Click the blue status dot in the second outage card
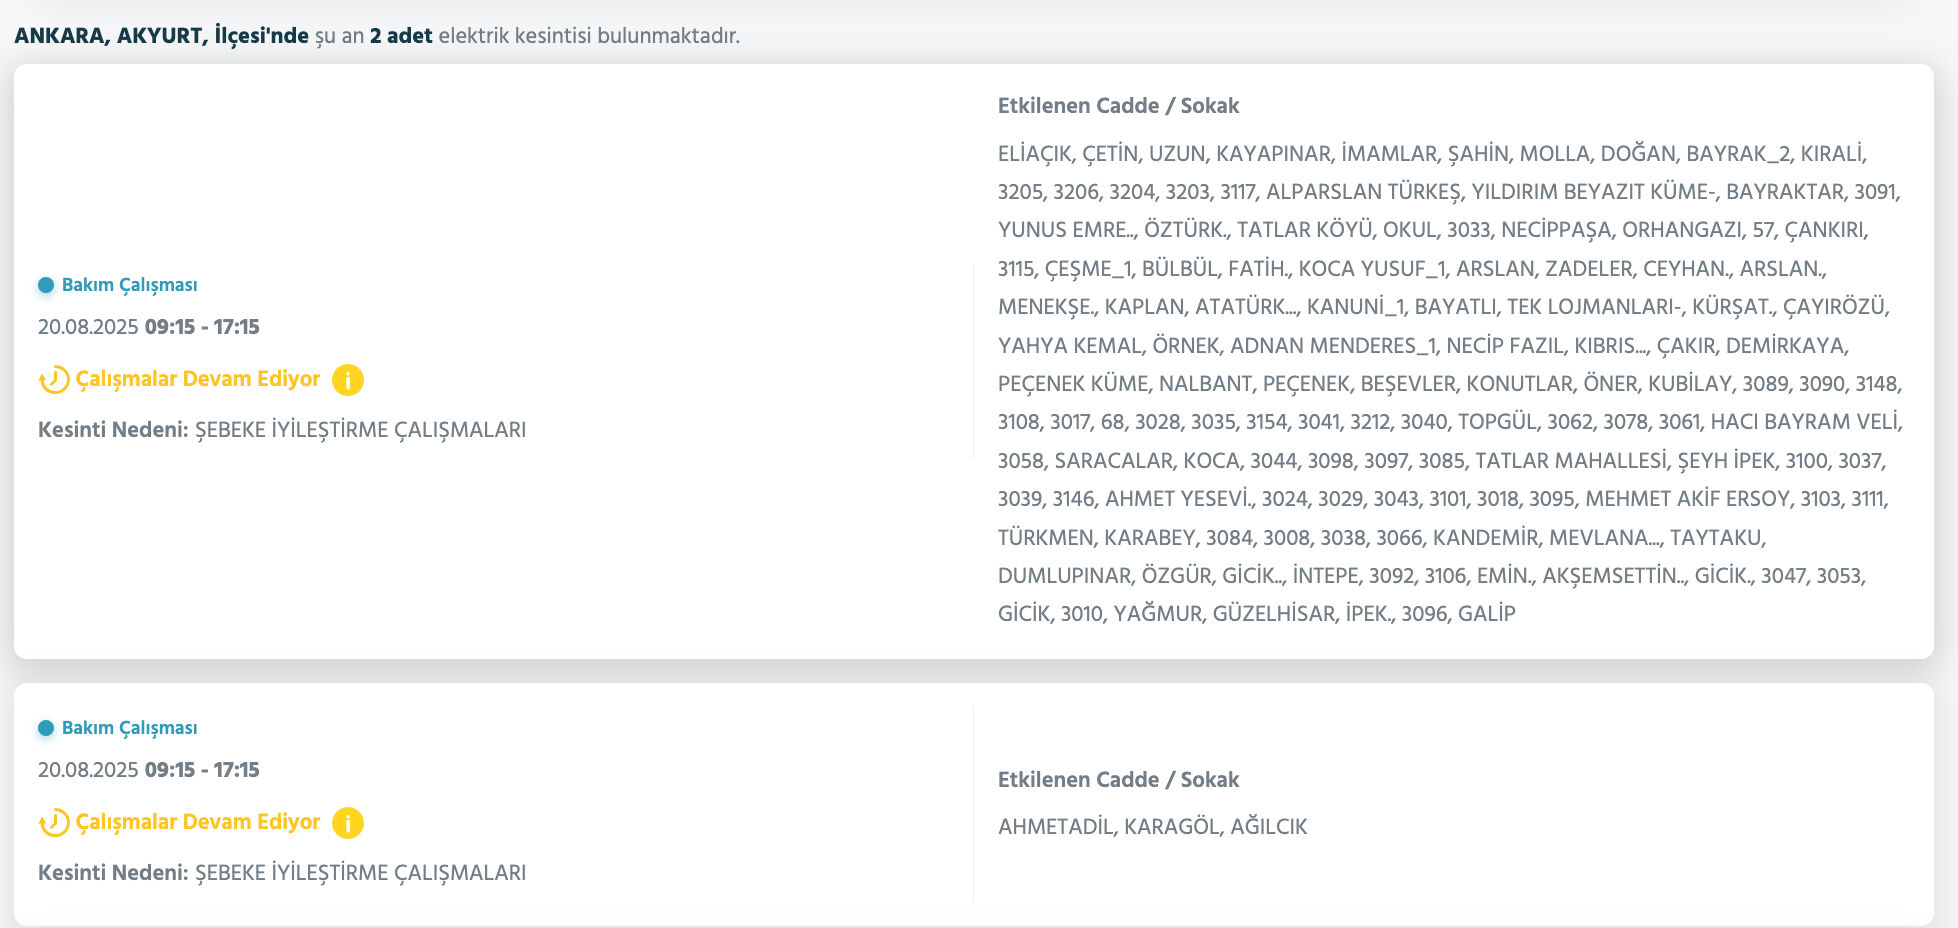Viewport: 1958px width, 928px height. 46,728
